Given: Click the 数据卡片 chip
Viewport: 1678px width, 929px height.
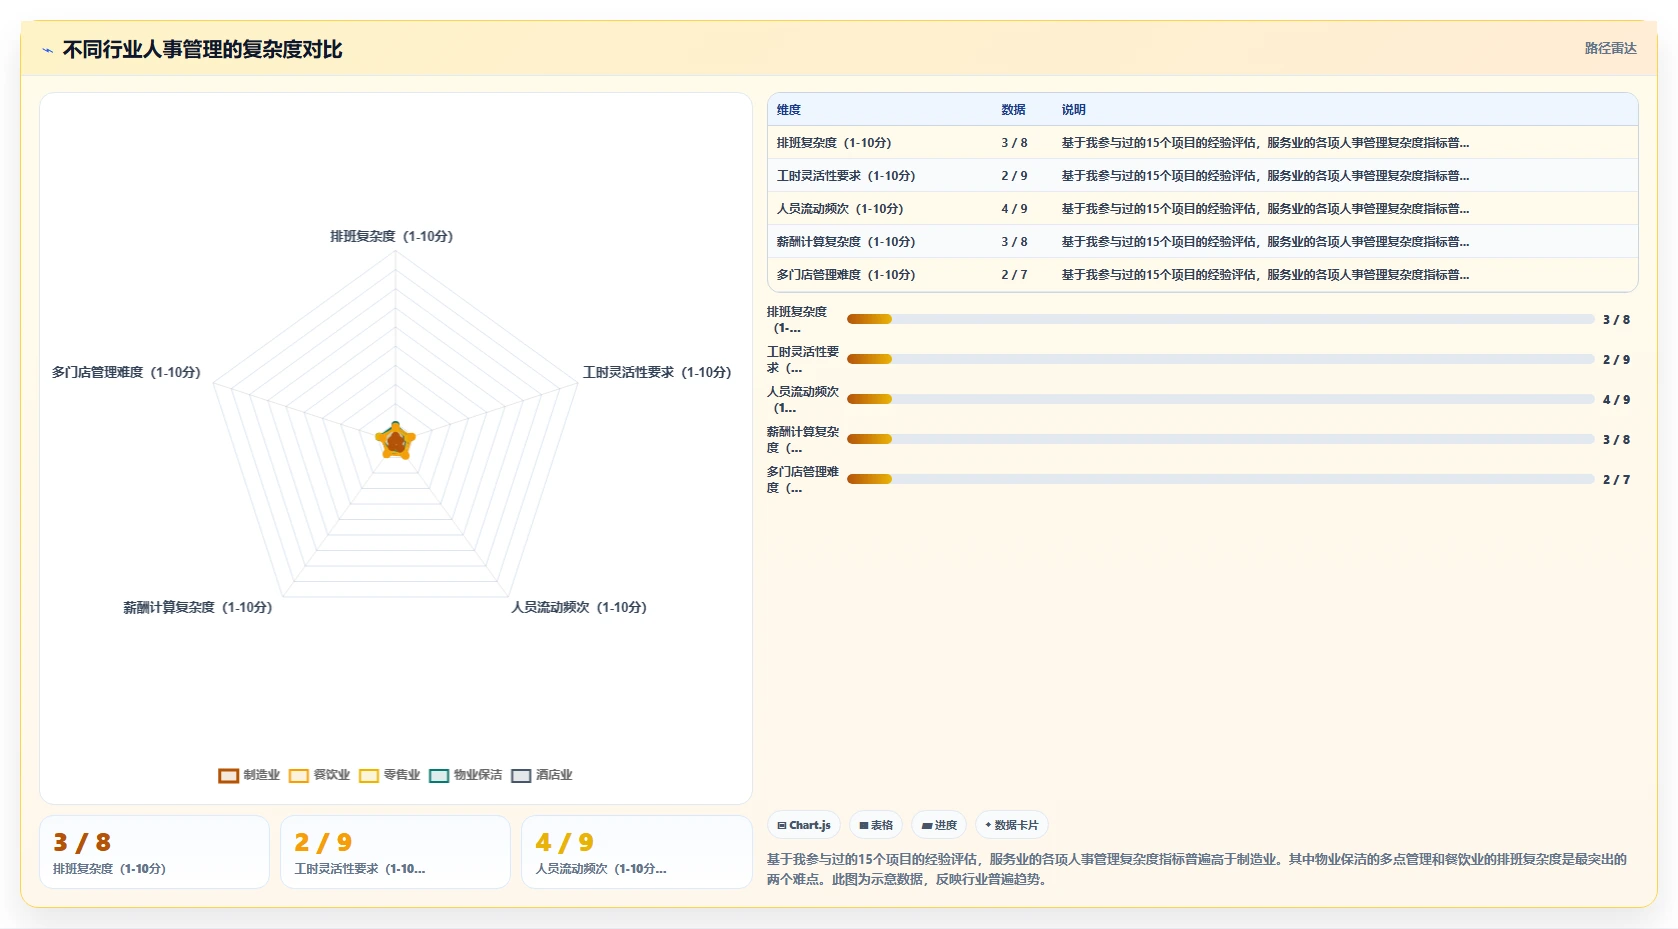Looking at the screenshot, I should pos(1012,825).
